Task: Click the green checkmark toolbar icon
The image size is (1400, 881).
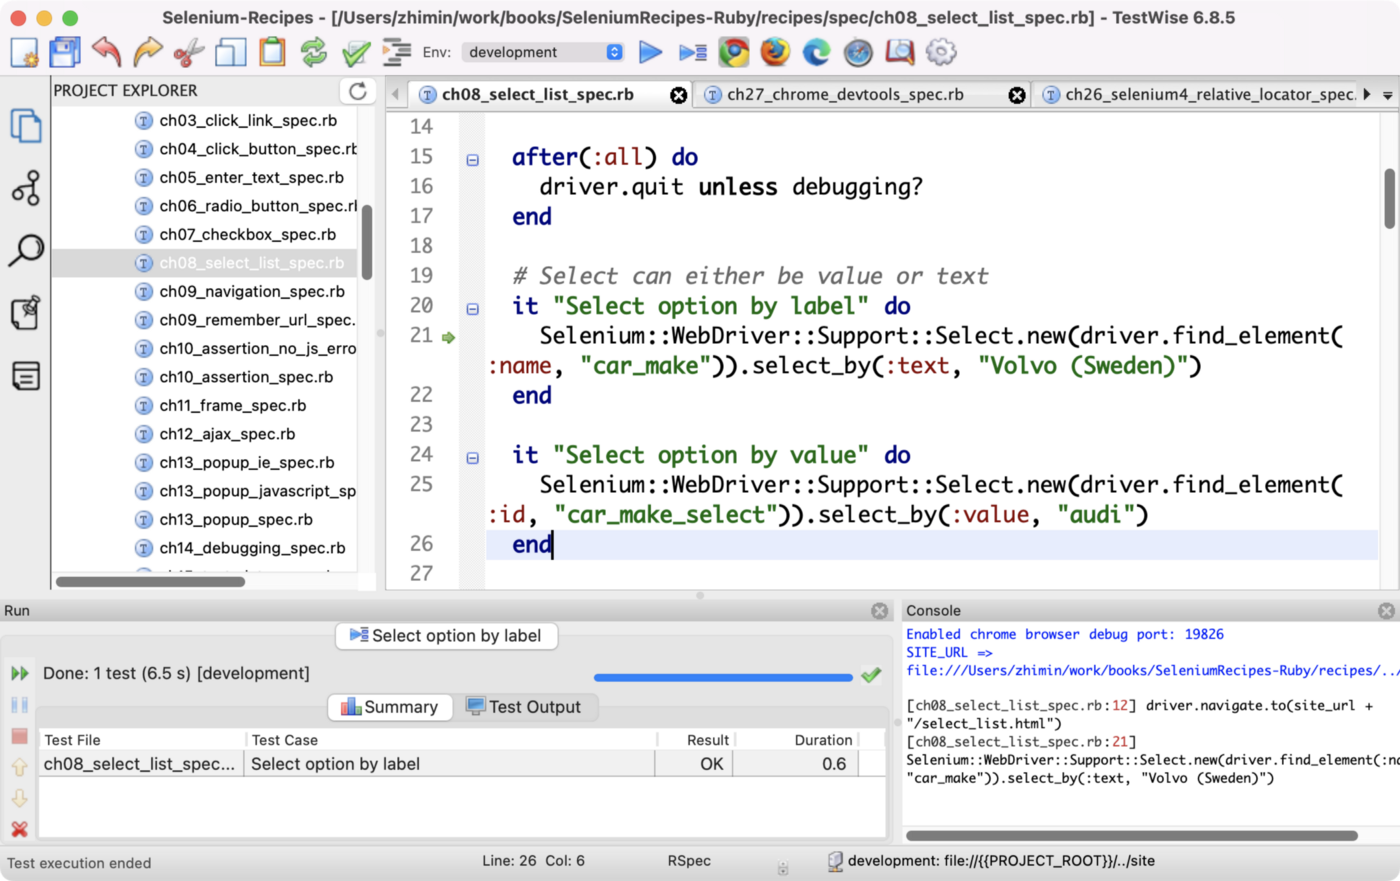Action: click(x=356, y=52)
